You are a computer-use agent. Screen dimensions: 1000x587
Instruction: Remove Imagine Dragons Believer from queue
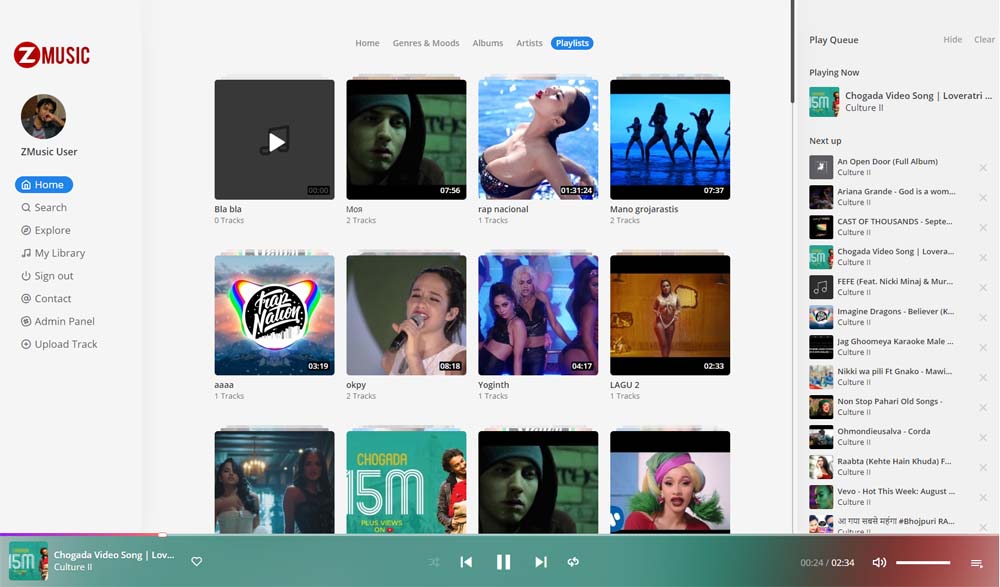click(983, 317)
